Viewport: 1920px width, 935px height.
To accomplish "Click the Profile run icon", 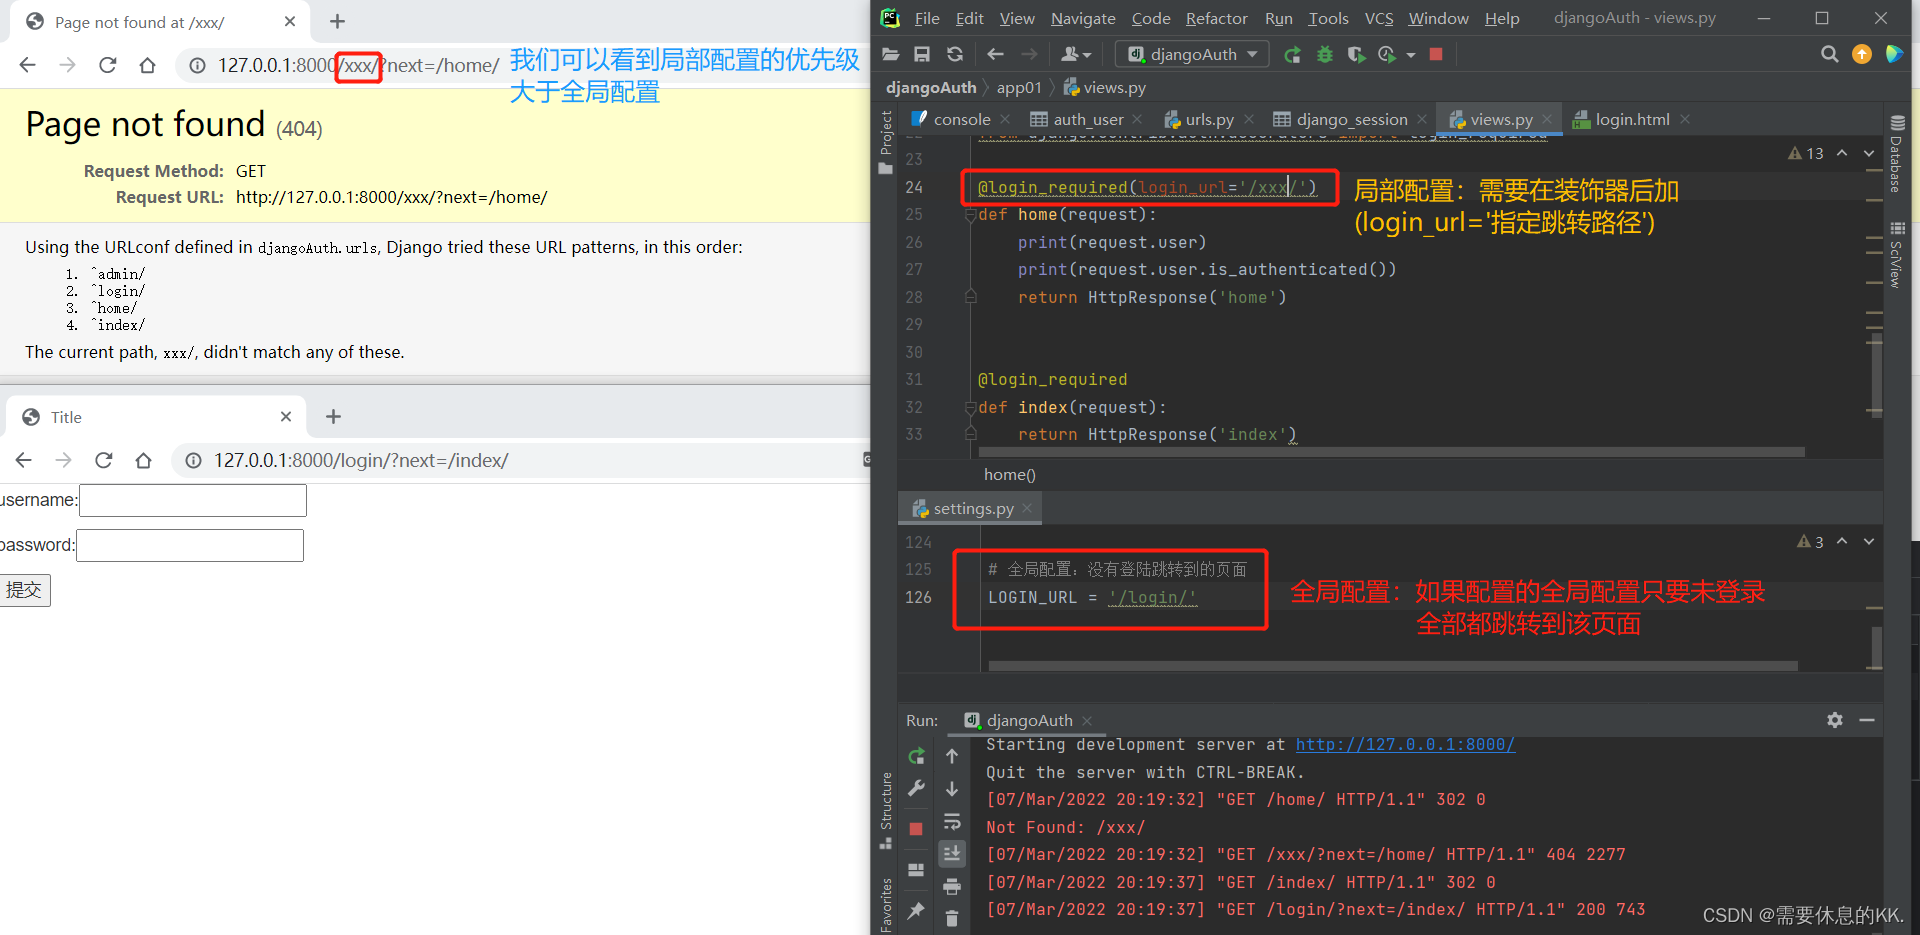I will (1387, 54).
